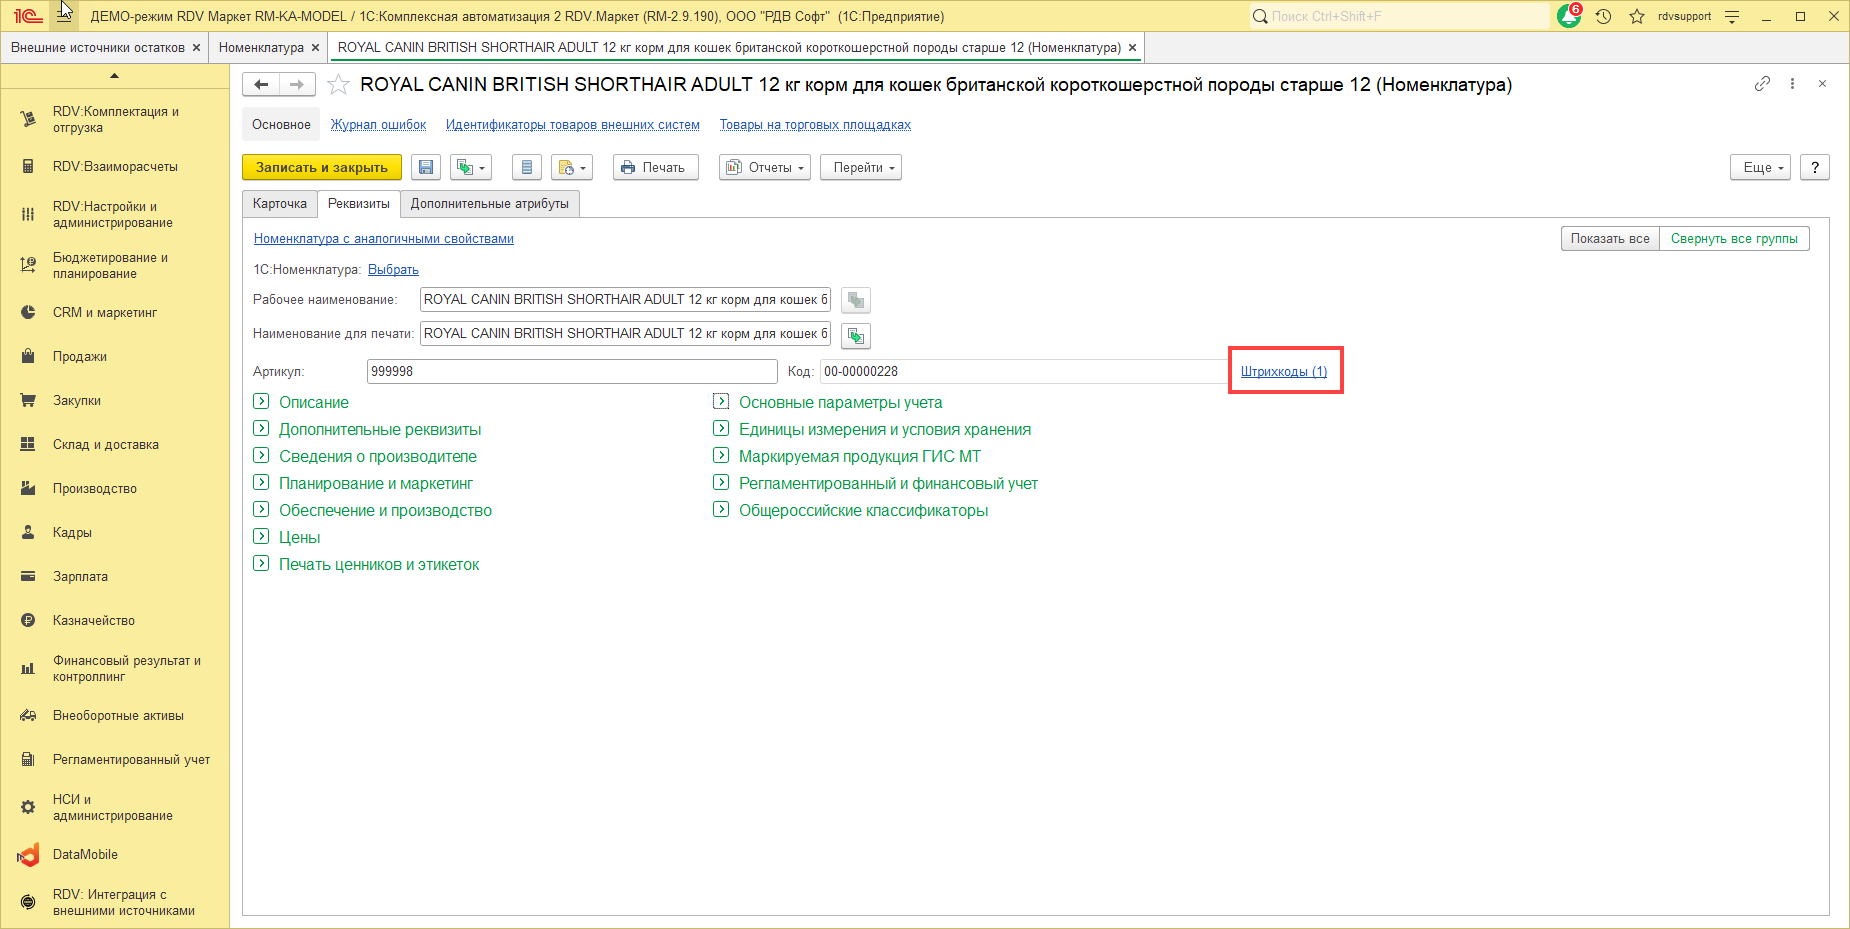The width and height of the screenshot is (1850, 929).
Task: Open the Штрихкоды (1) link
Action: (1284, 372)
